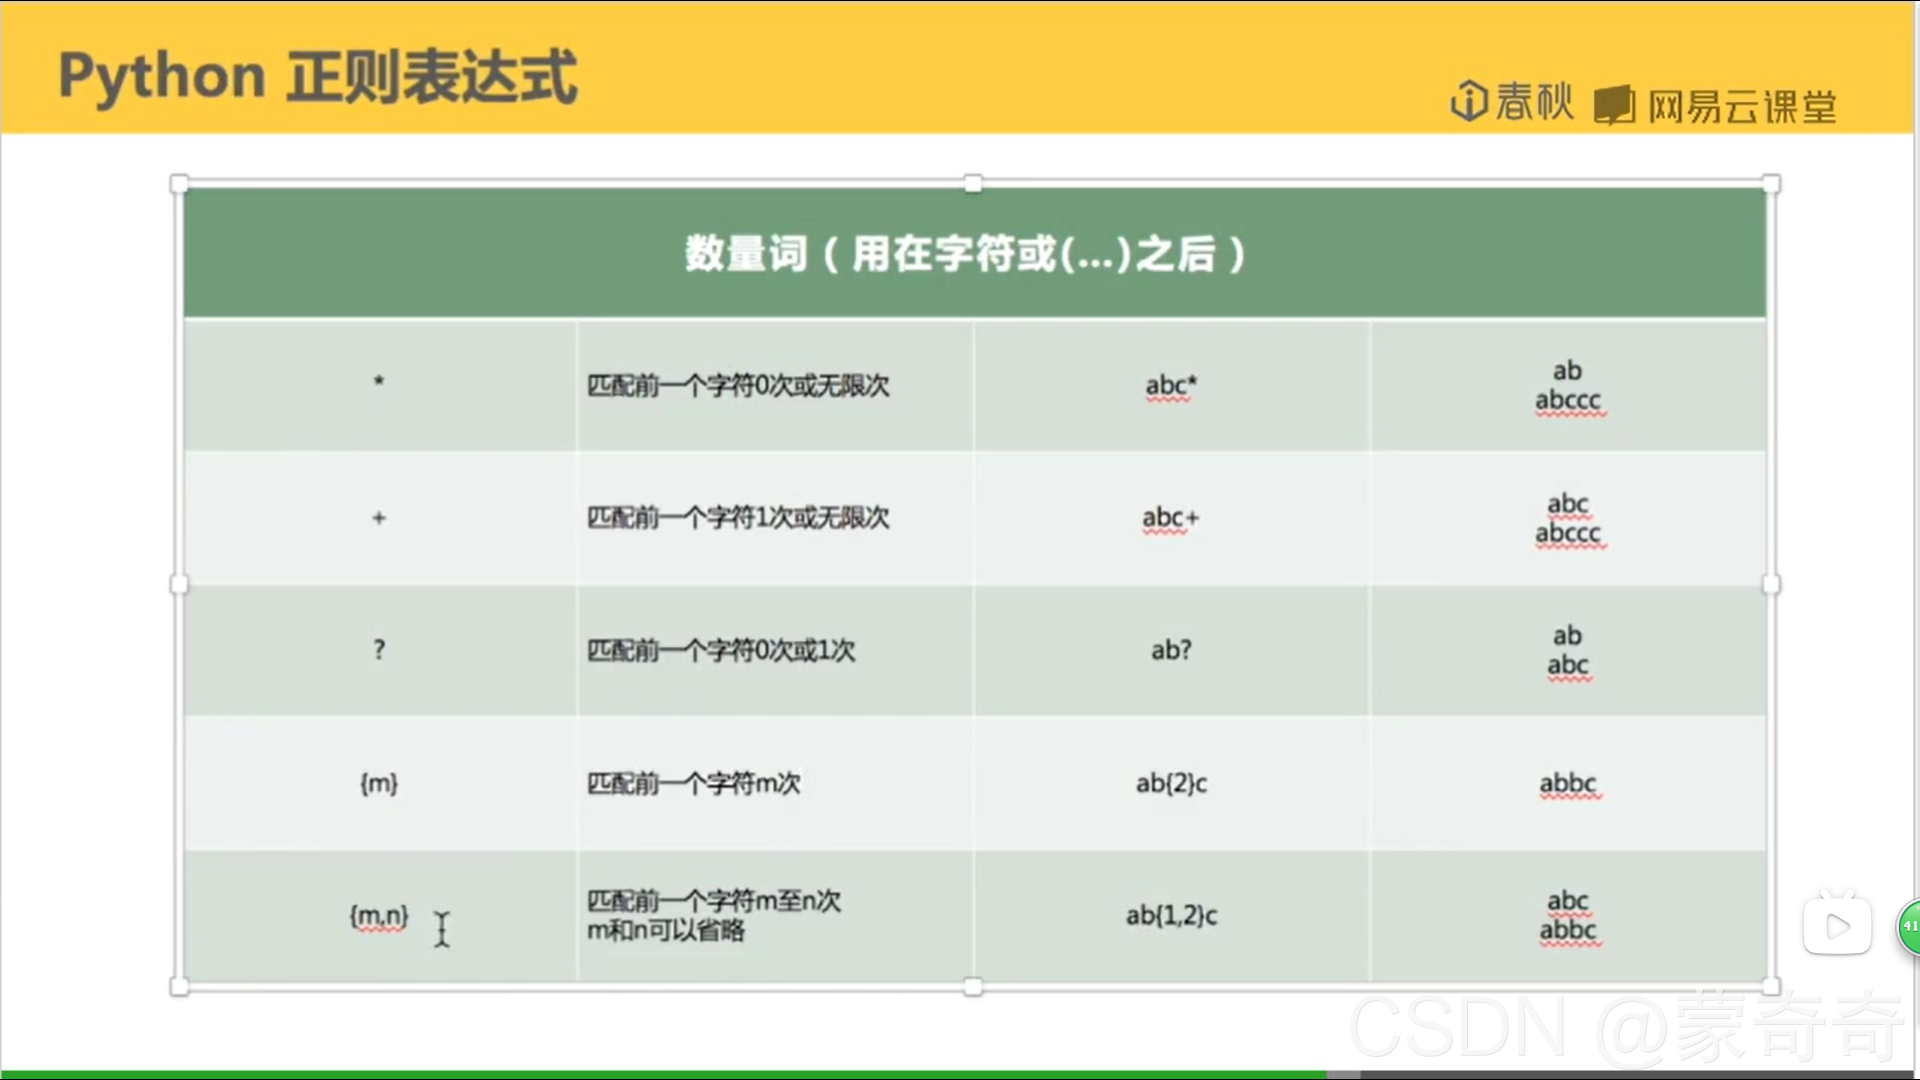The width and height of the screenshot is (1920, 1080).
Task: Click the table's bottom-right selection handle
Action: point(1771,987)
